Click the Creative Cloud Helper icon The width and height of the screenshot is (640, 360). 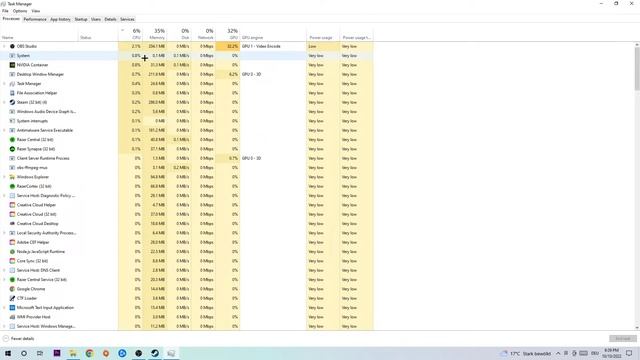[x=12, y=205]
